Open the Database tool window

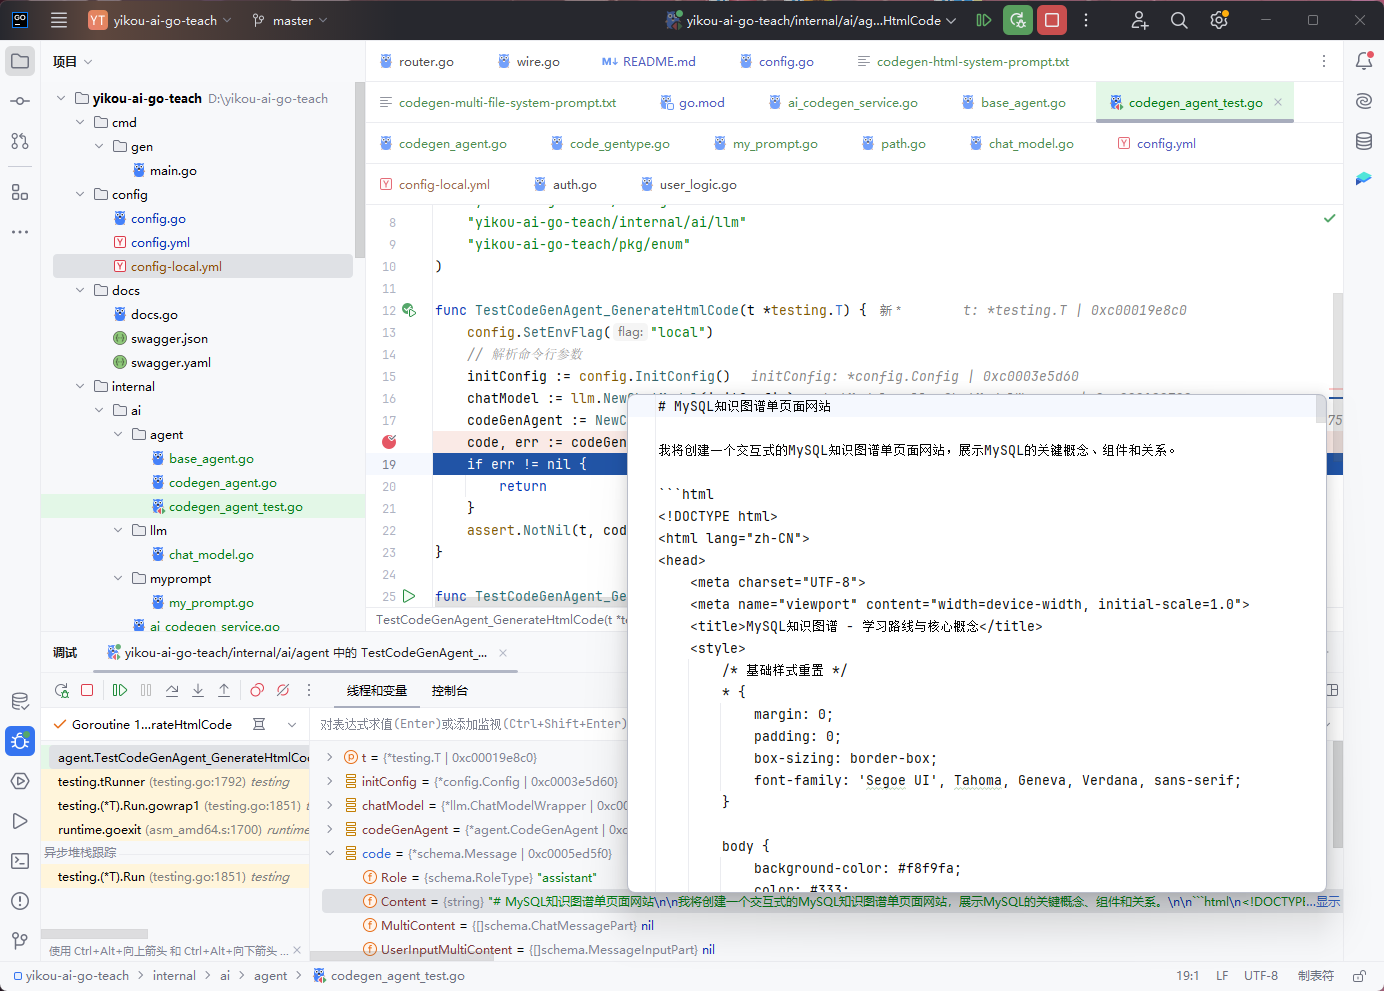(x=1364, y=141)
